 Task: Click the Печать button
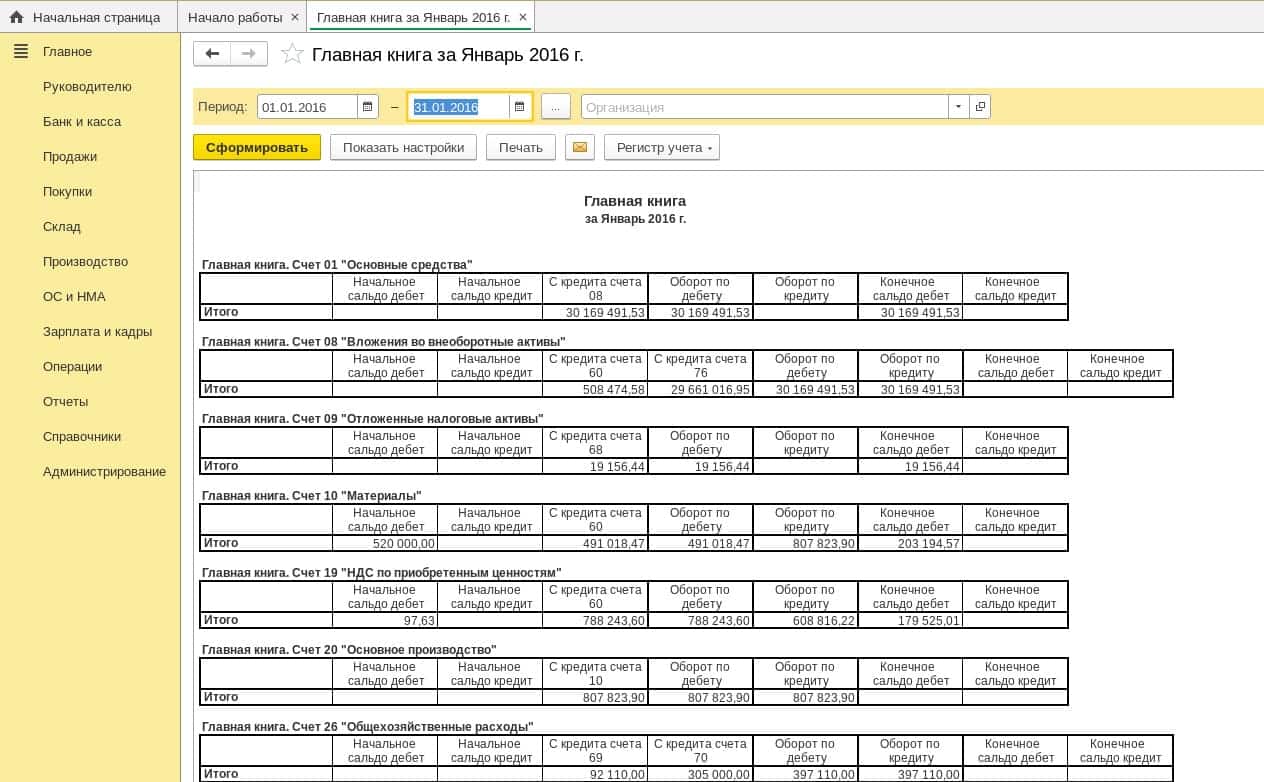pyautogui.click(x=521, y=148)
